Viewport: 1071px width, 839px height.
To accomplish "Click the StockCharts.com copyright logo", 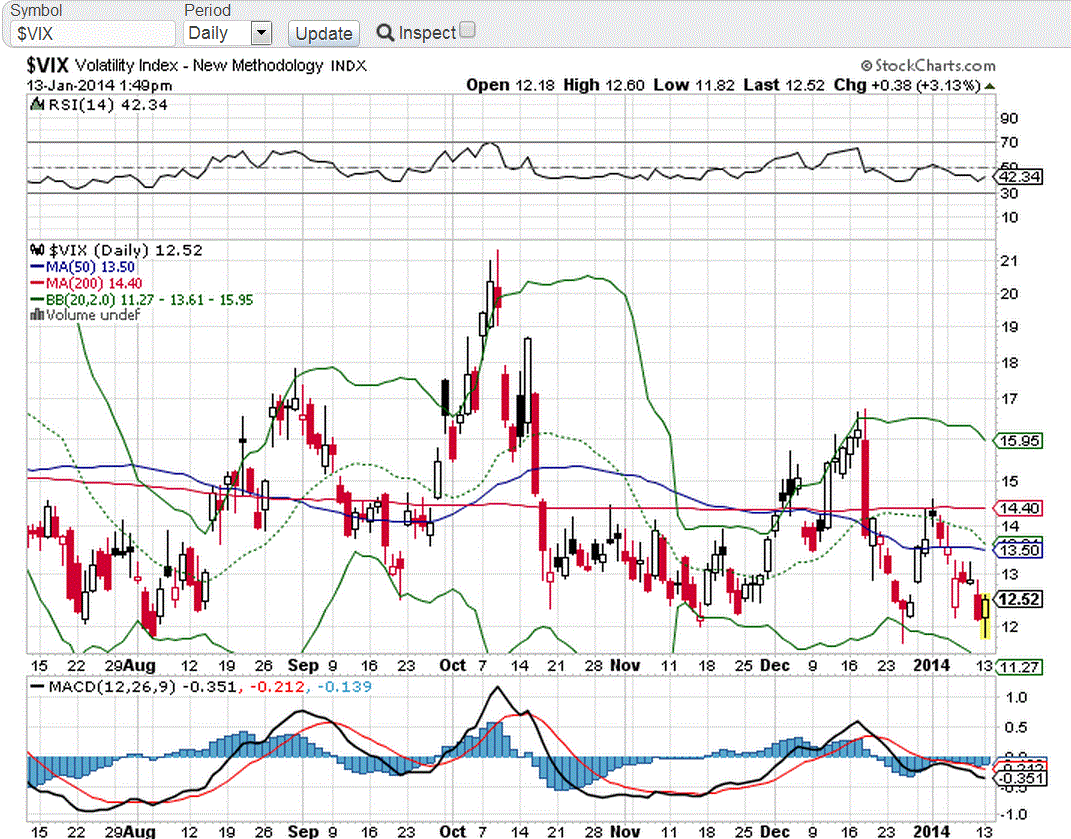I will coord(927,65).
